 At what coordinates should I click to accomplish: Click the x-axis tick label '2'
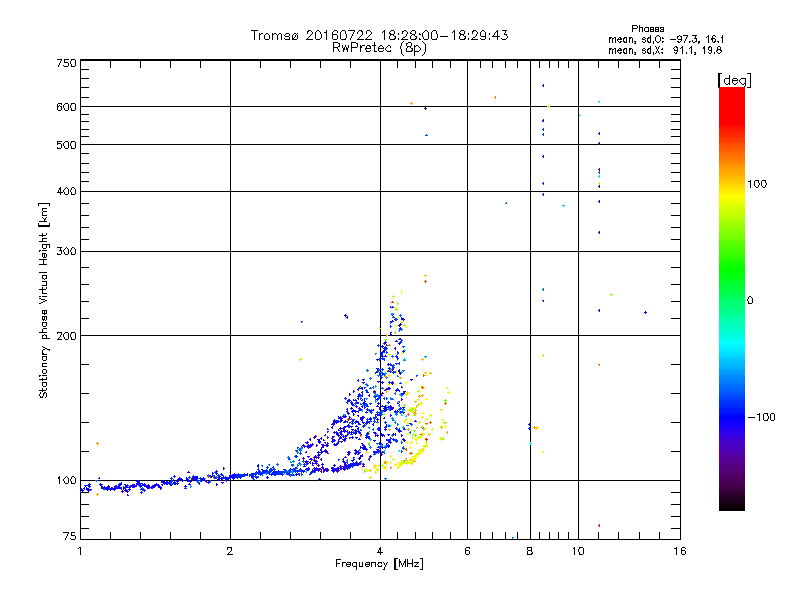point(230,551)
